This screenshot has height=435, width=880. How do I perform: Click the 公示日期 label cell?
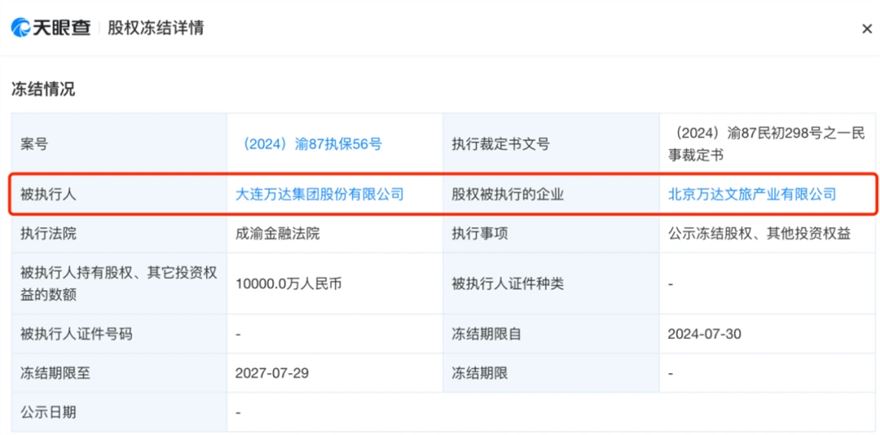(48, 411)
